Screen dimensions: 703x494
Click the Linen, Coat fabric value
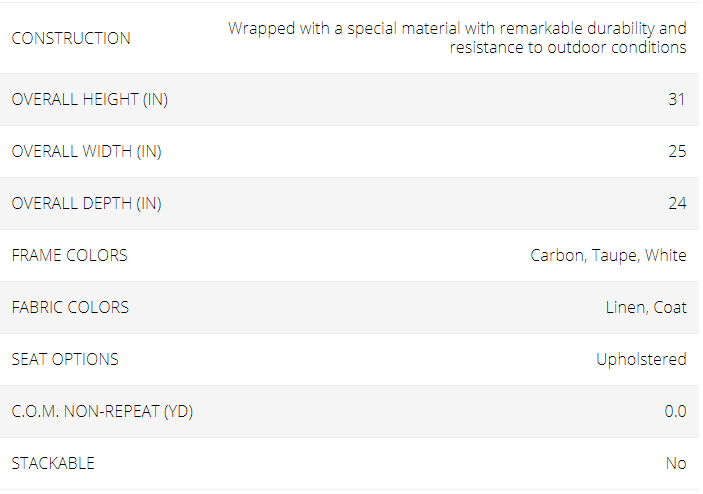coord(646,308)
